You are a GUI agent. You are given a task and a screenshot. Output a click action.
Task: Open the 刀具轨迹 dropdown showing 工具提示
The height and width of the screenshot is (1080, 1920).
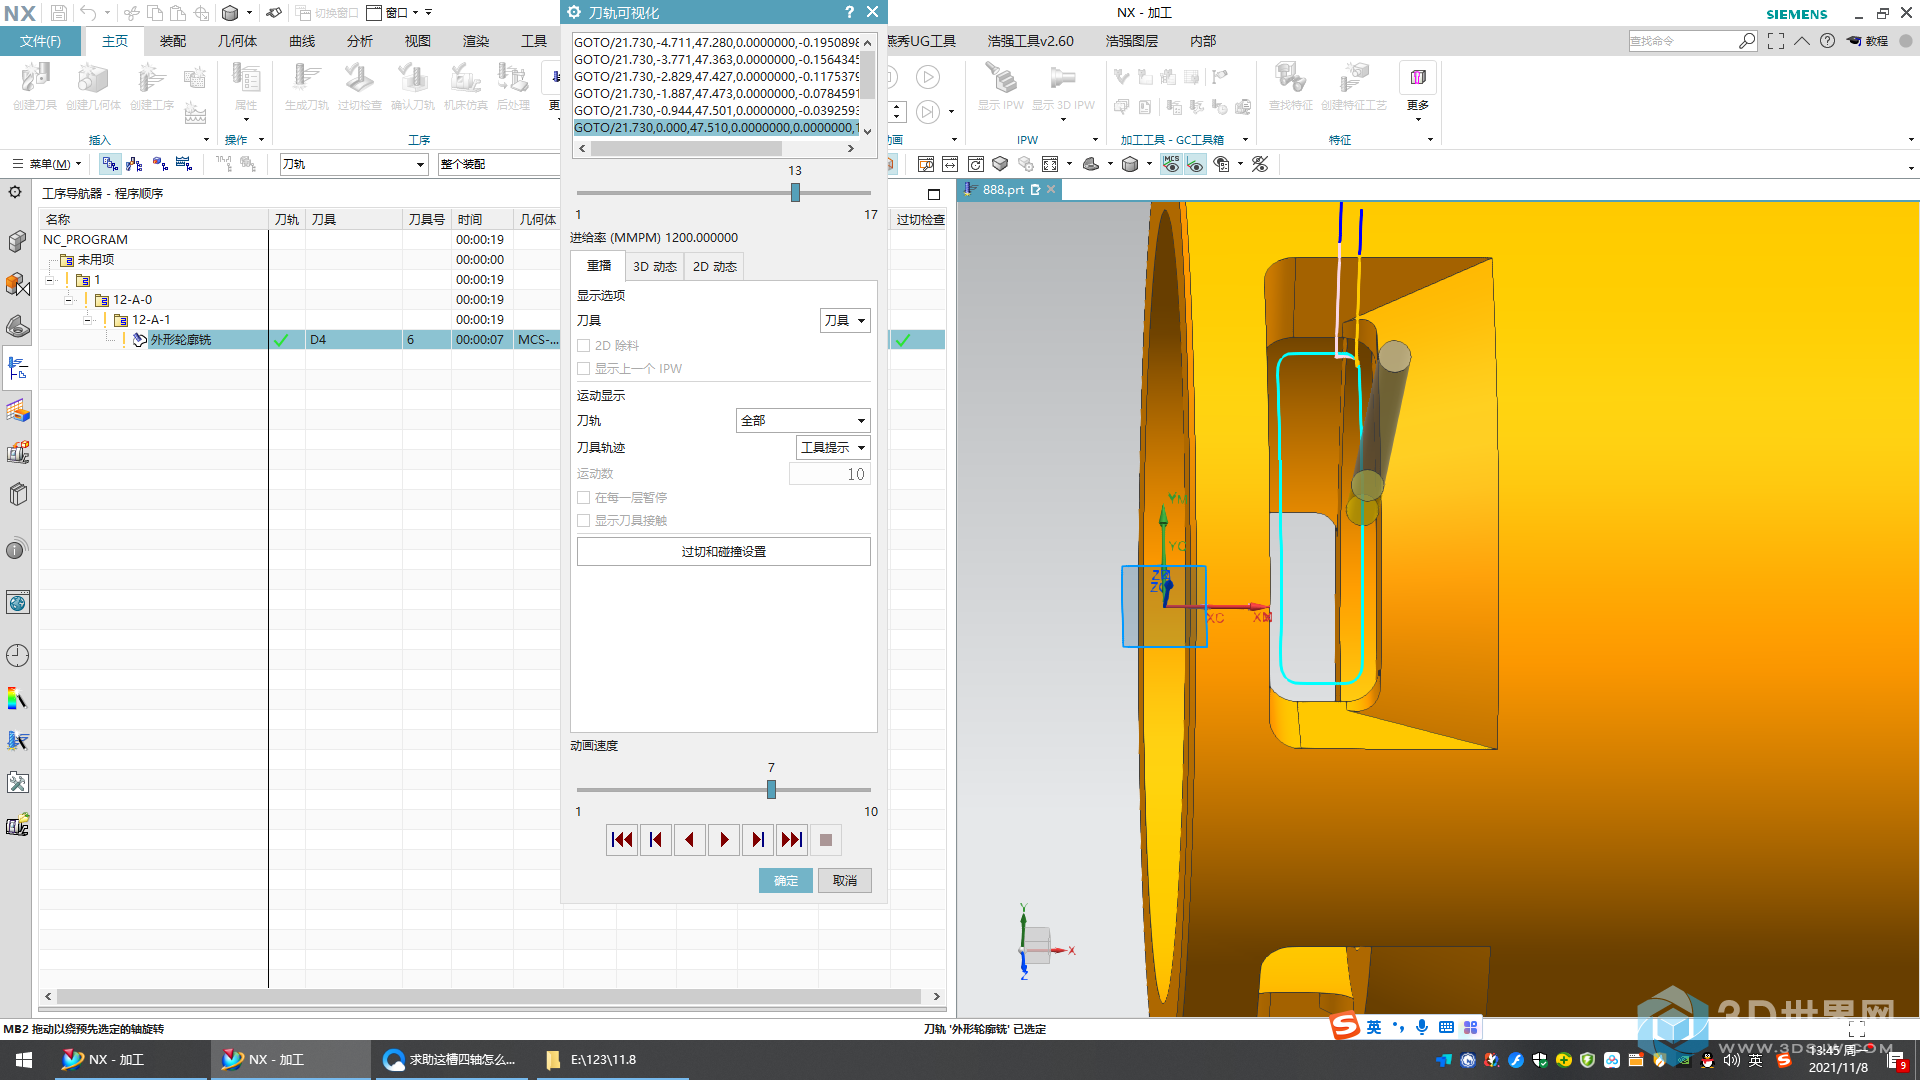tap(833, 448)
